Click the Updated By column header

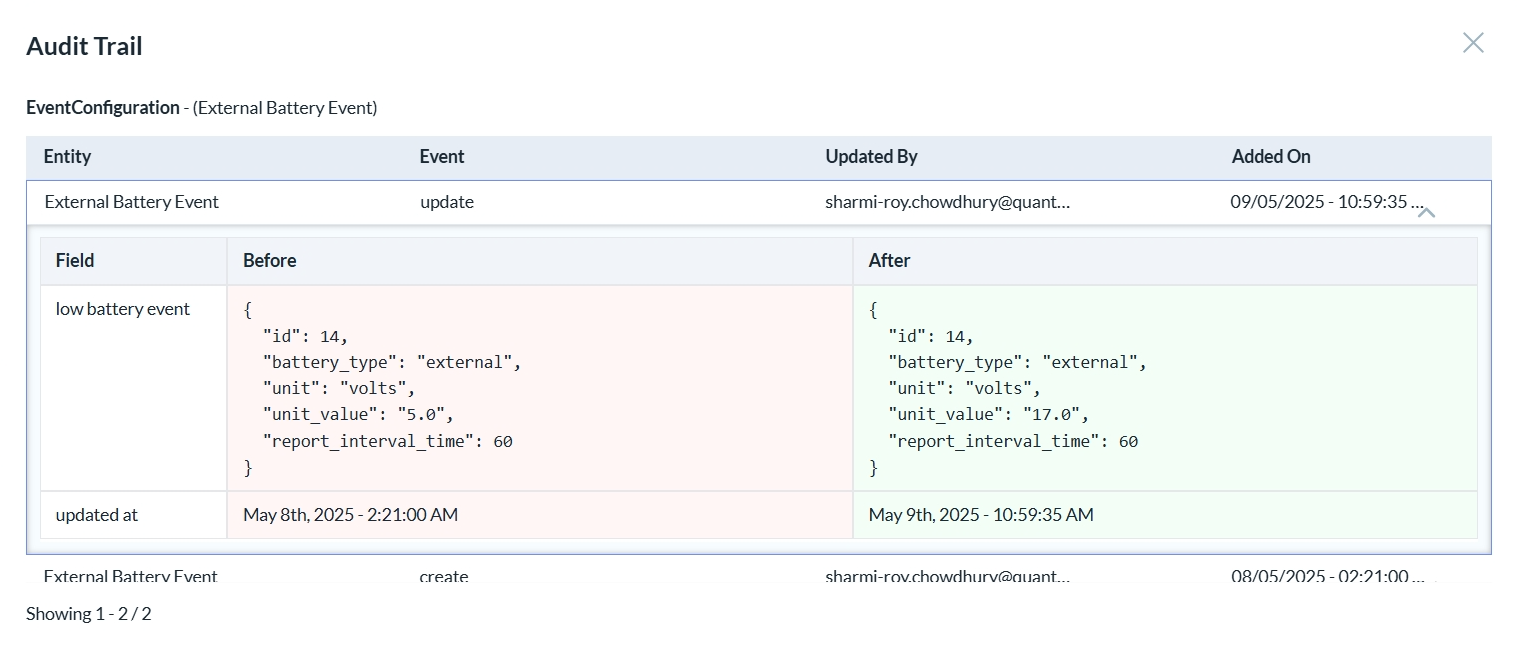tap(871, 157)
